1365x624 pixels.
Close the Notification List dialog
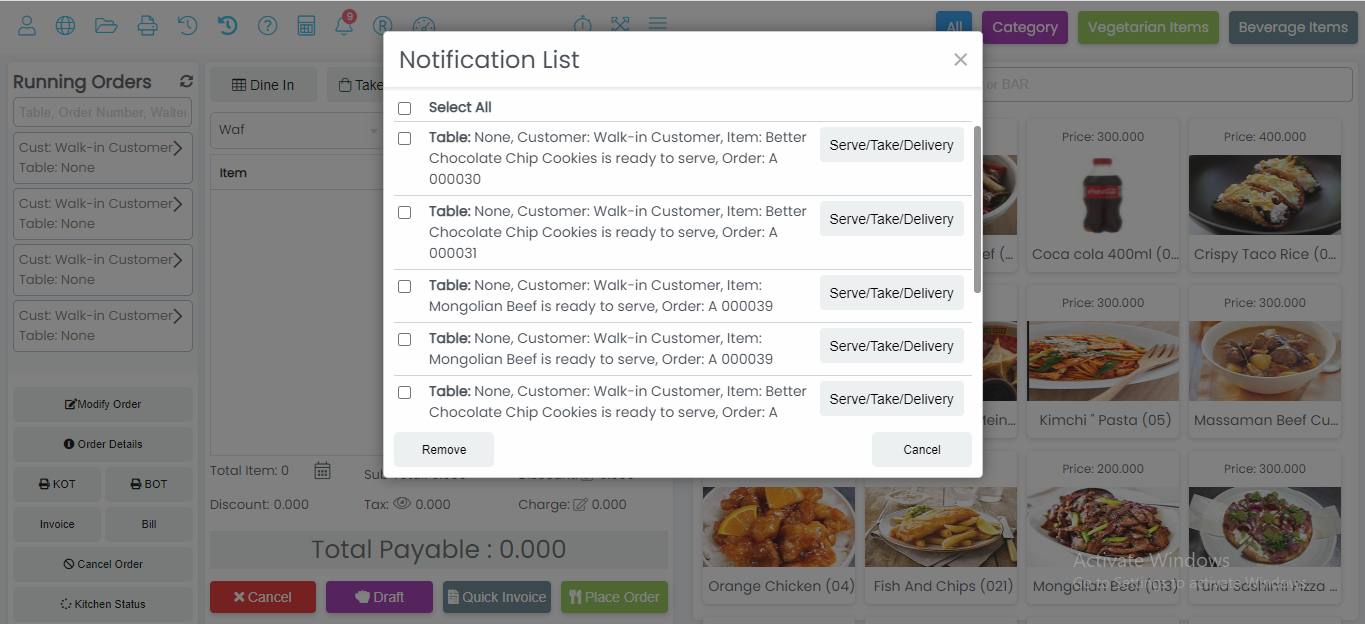(960, 60)
